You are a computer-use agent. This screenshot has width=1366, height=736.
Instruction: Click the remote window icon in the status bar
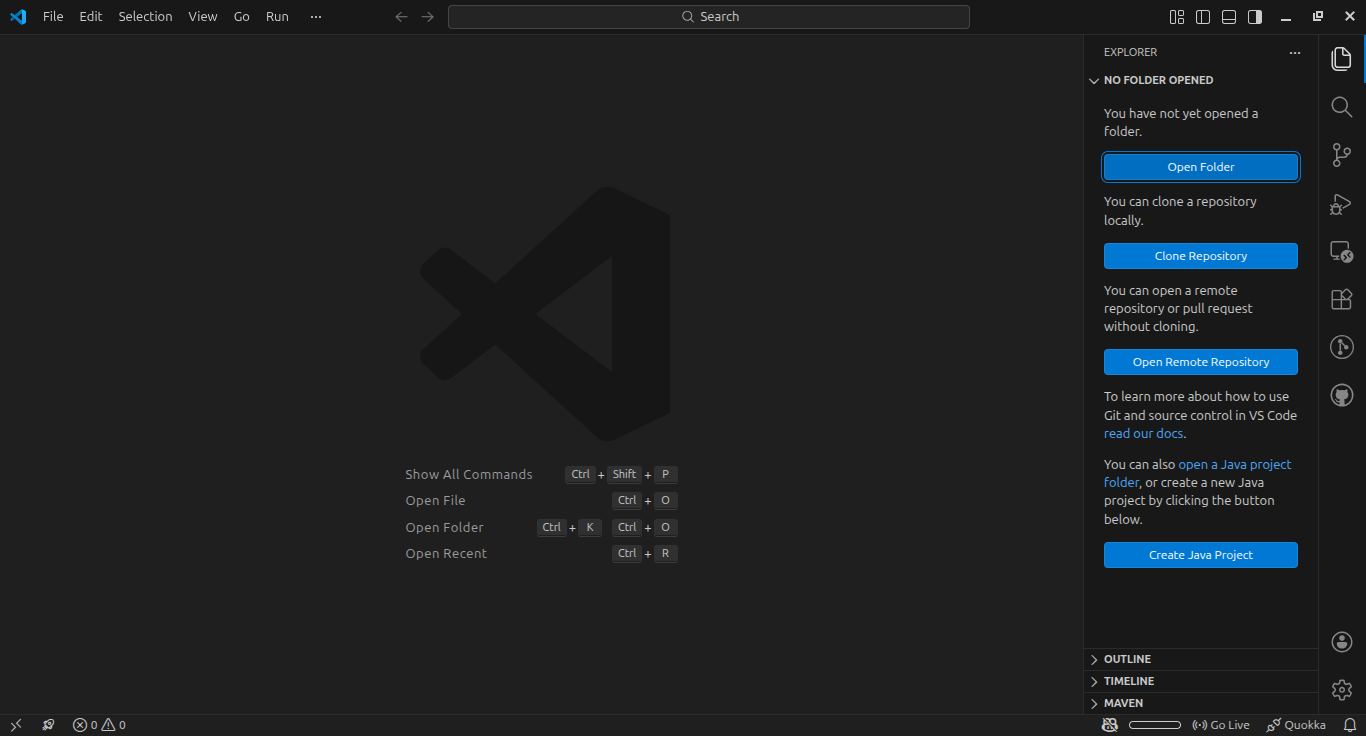16,725
